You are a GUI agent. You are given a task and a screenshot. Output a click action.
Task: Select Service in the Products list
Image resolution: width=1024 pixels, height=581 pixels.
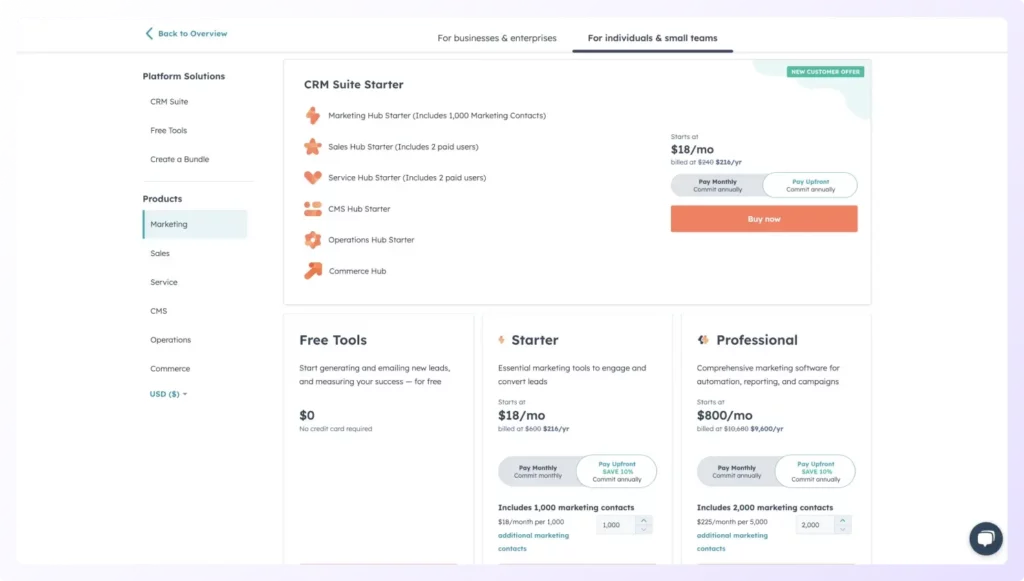click(164, 282)
